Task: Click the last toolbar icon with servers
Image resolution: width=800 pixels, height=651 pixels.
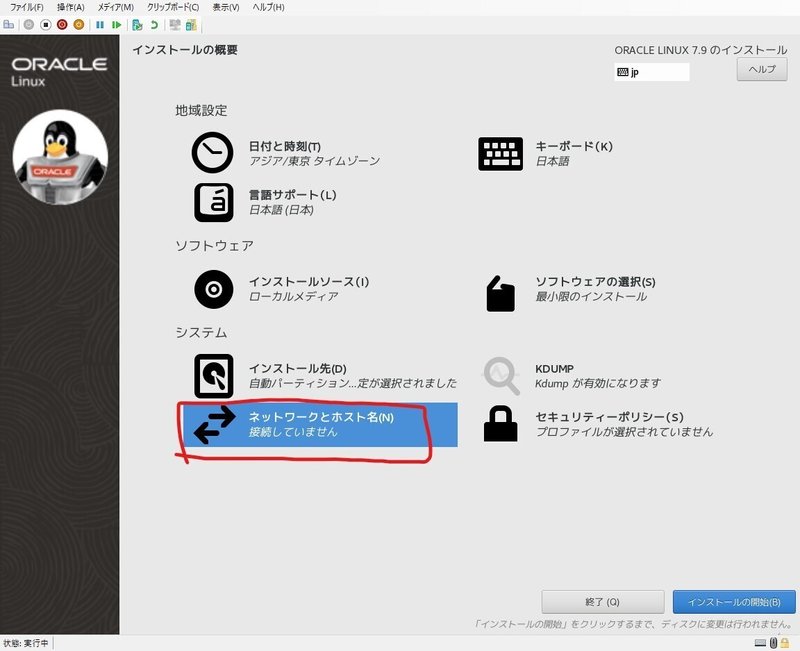Action: (x=191, y=24)
